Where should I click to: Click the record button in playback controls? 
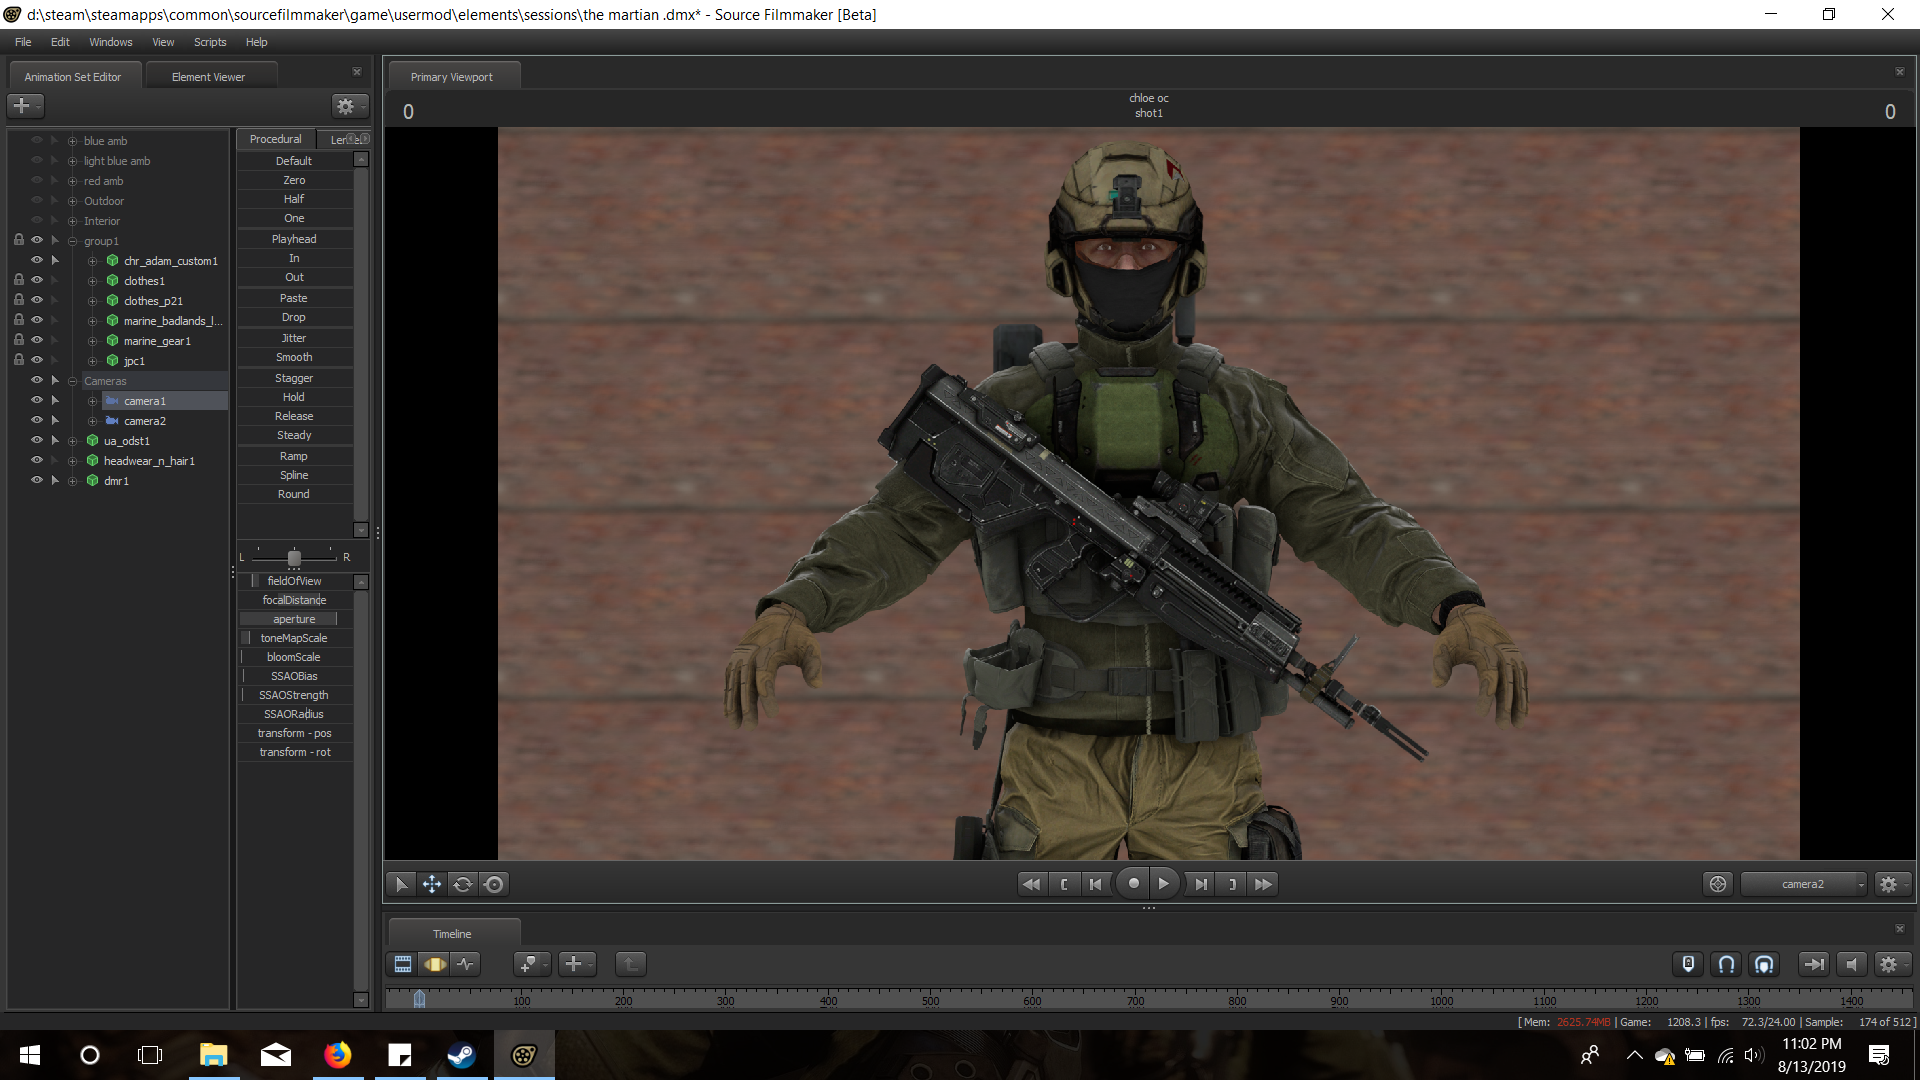(1133, 884)
